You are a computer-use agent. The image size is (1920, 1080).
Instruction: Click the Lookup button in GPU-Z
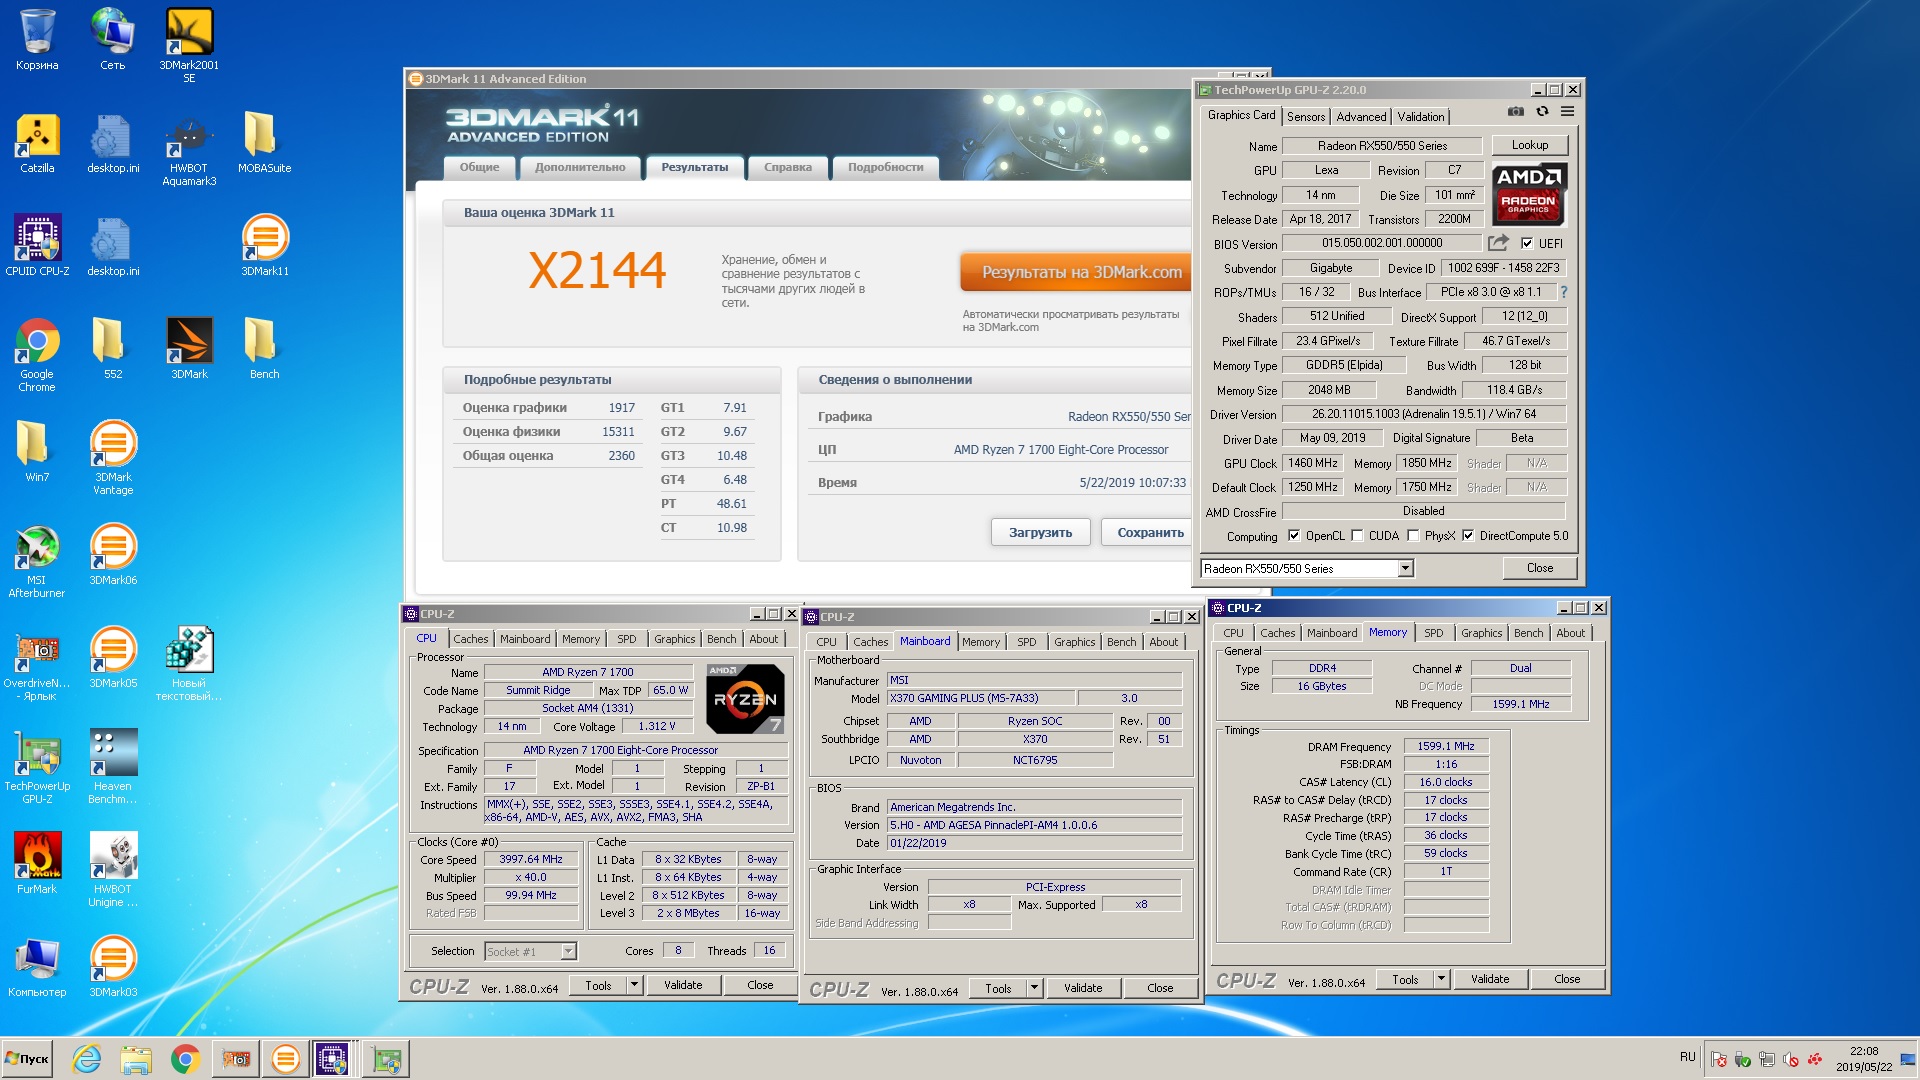1529,145
